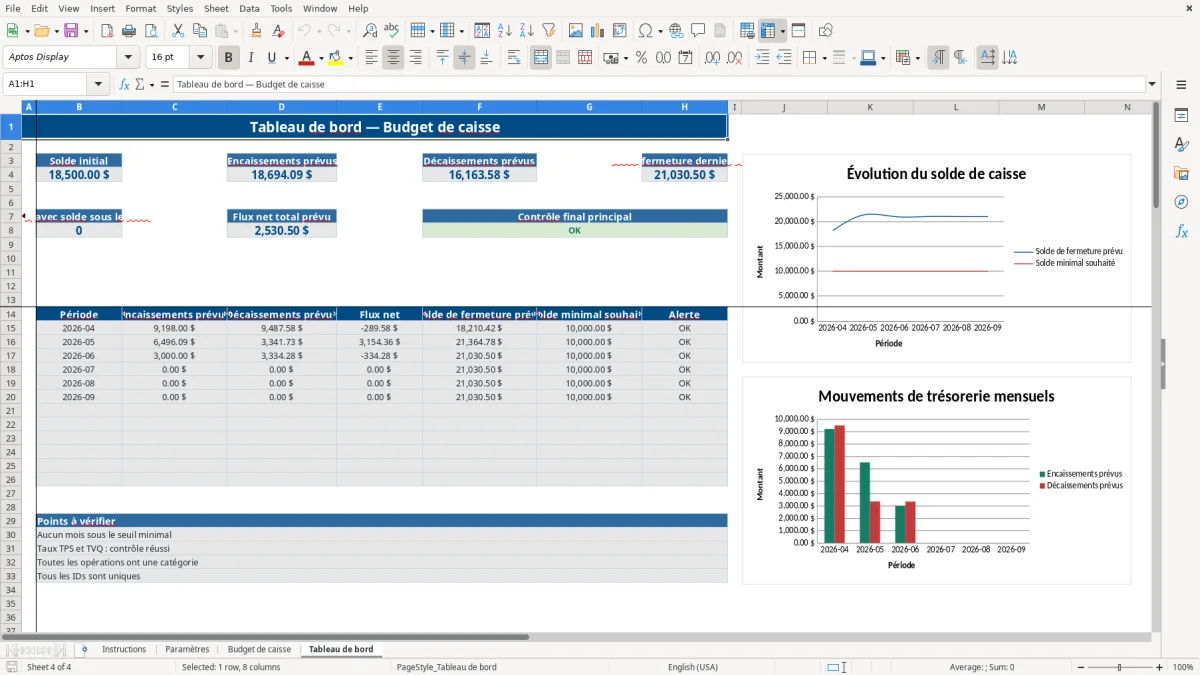
Task: Cut selection with scissors icon
Action: point(177,31)
